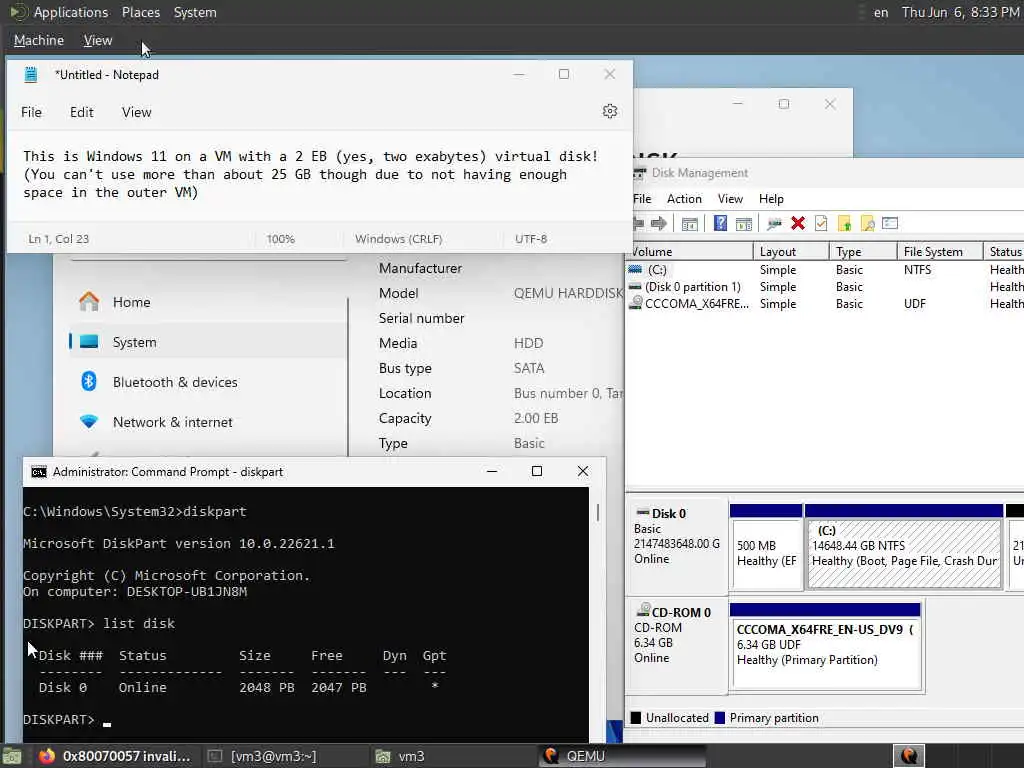Viewport: 1024px width, 768px height.
Task: Select the (Disk 0 partition 1) volume row
Action: click(825, 287)
